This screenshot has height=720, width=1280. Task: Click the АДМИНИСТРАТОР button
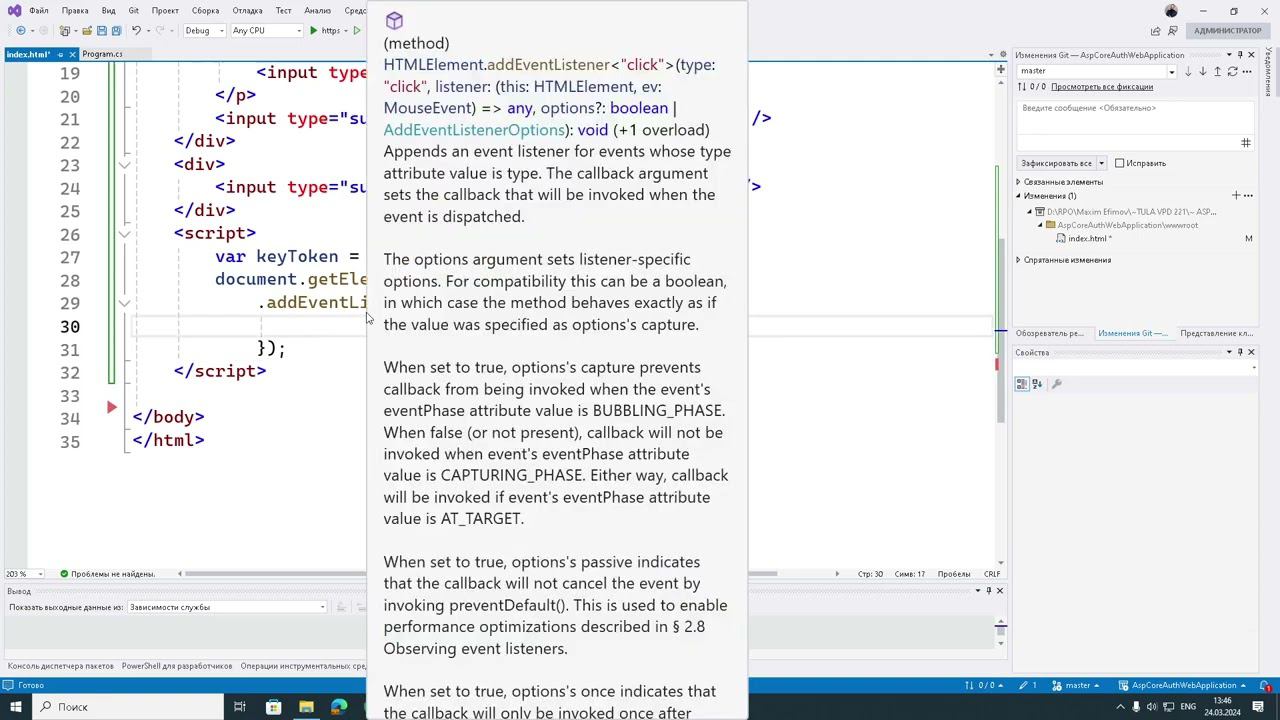[1227, 31]
